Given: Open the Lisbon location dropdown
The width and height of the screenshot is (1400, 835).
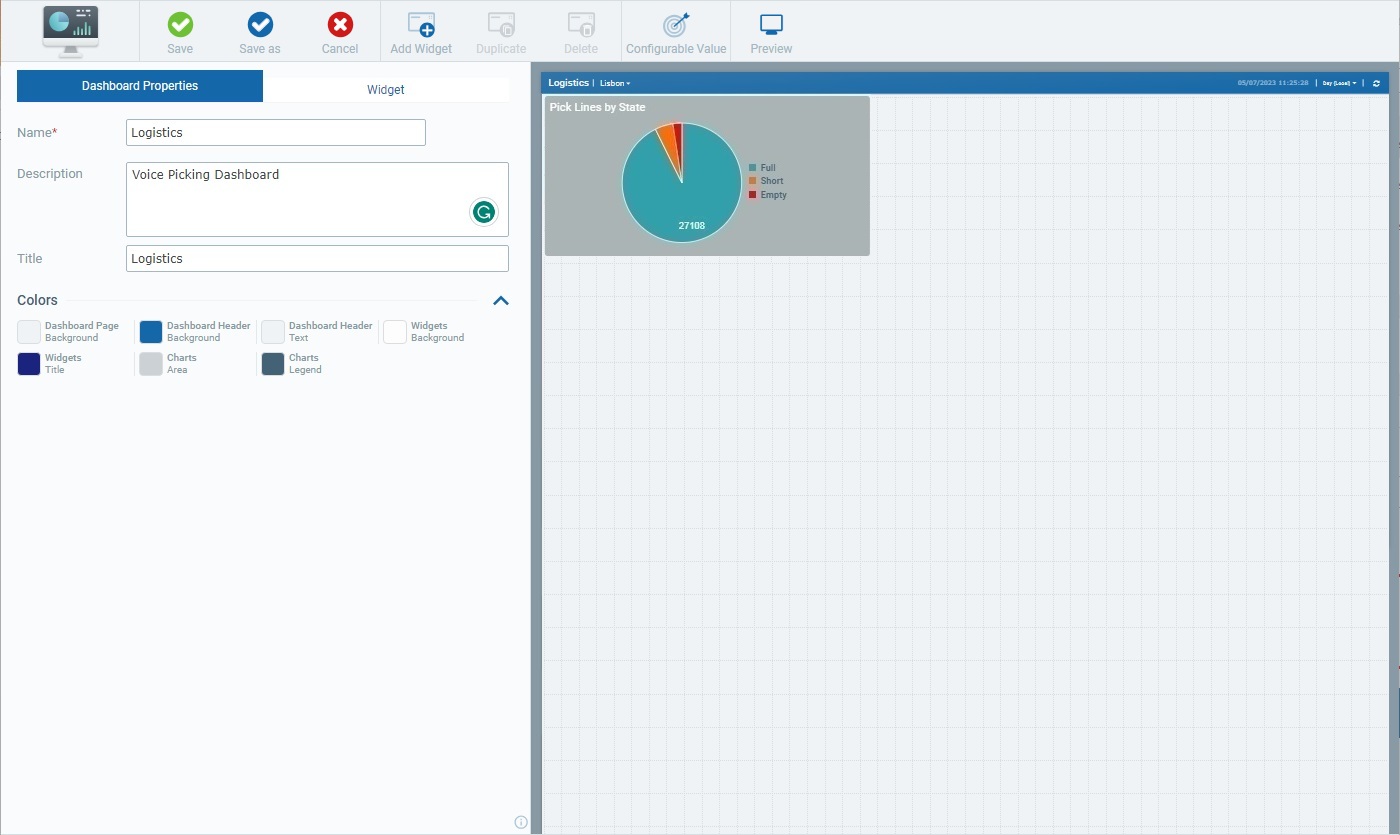Looking at the screenshot, I should pos(615,83).
